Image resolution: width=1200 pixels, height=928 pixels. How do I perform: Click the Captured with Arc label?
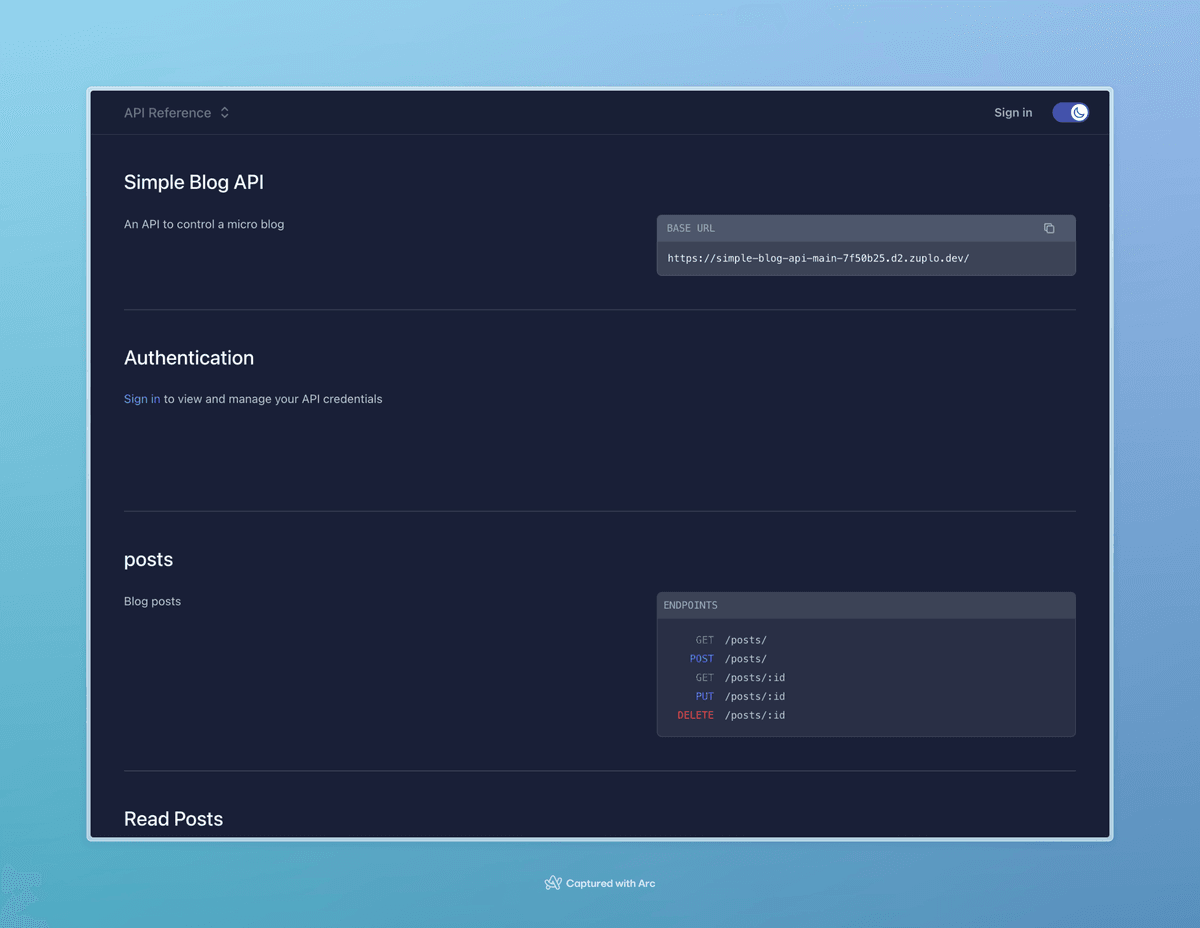(610, 883)
